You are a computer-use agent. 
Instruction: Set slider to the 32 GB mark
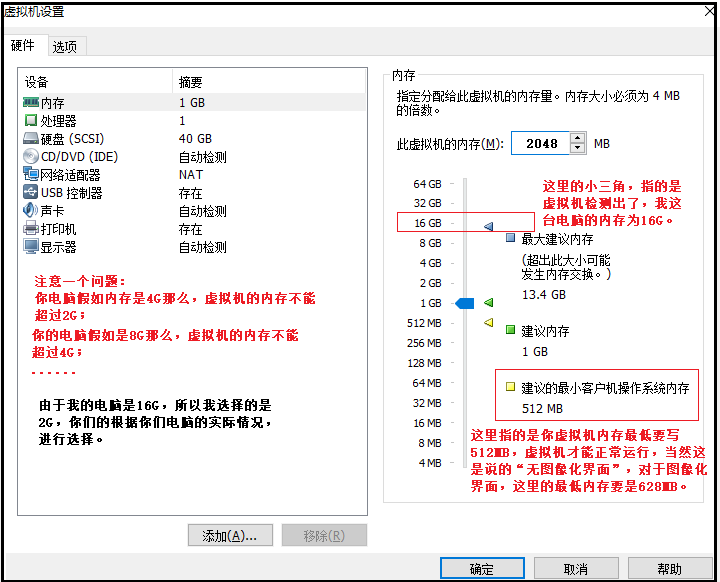[427, 203]
